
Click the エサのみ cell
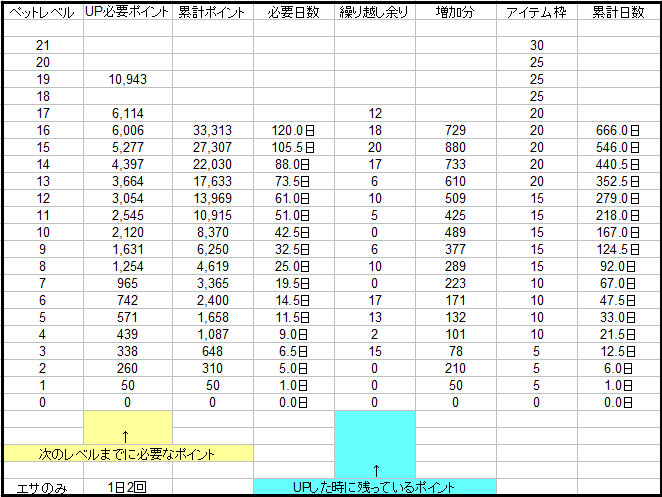42,487
